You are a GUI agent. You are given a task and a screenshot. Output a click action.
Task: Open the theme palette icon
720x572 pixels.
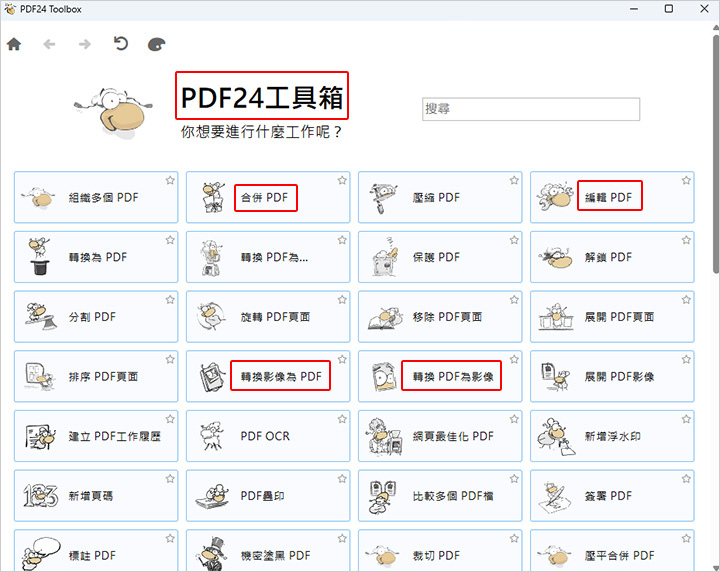[156, 45]
